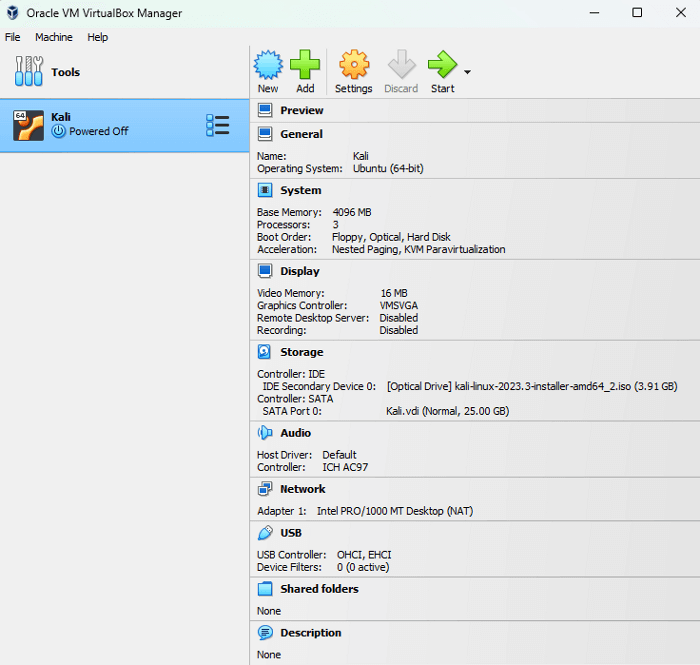Click the kali-linux installer ISO optical drive entry

532,386
